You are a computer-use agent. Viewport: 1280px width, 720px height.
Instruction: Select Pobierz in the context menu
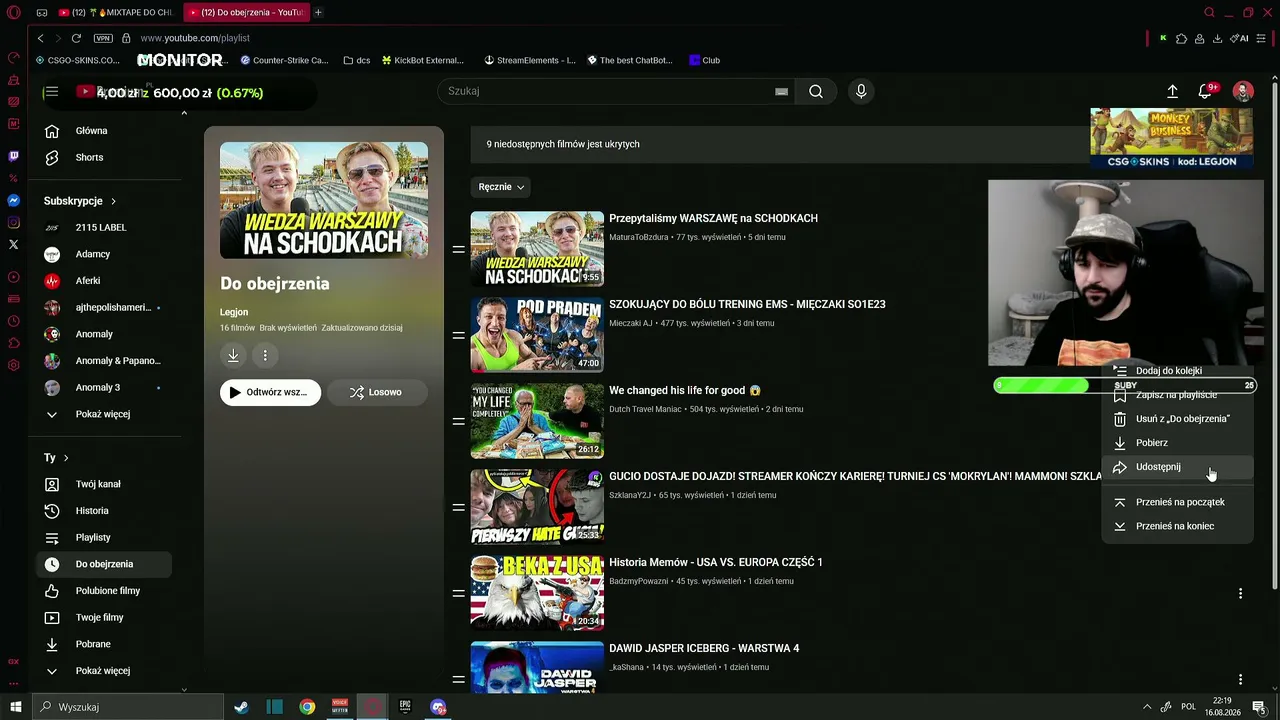(1177, 443)
